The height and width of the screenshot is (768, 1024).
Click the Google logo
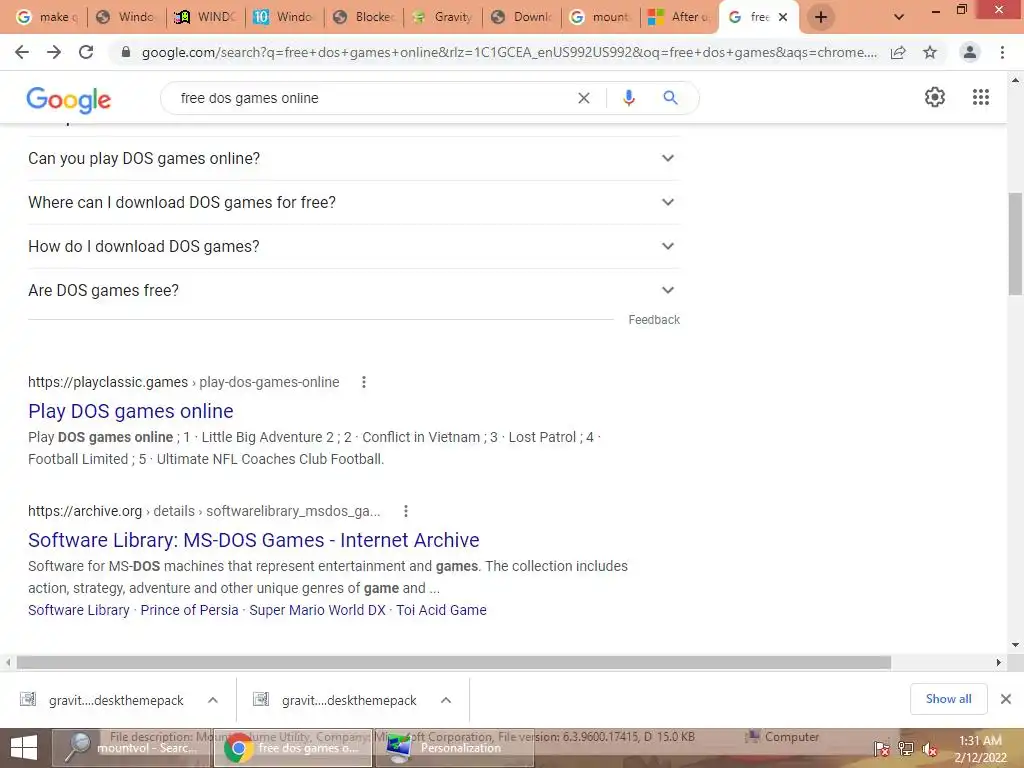69,99
